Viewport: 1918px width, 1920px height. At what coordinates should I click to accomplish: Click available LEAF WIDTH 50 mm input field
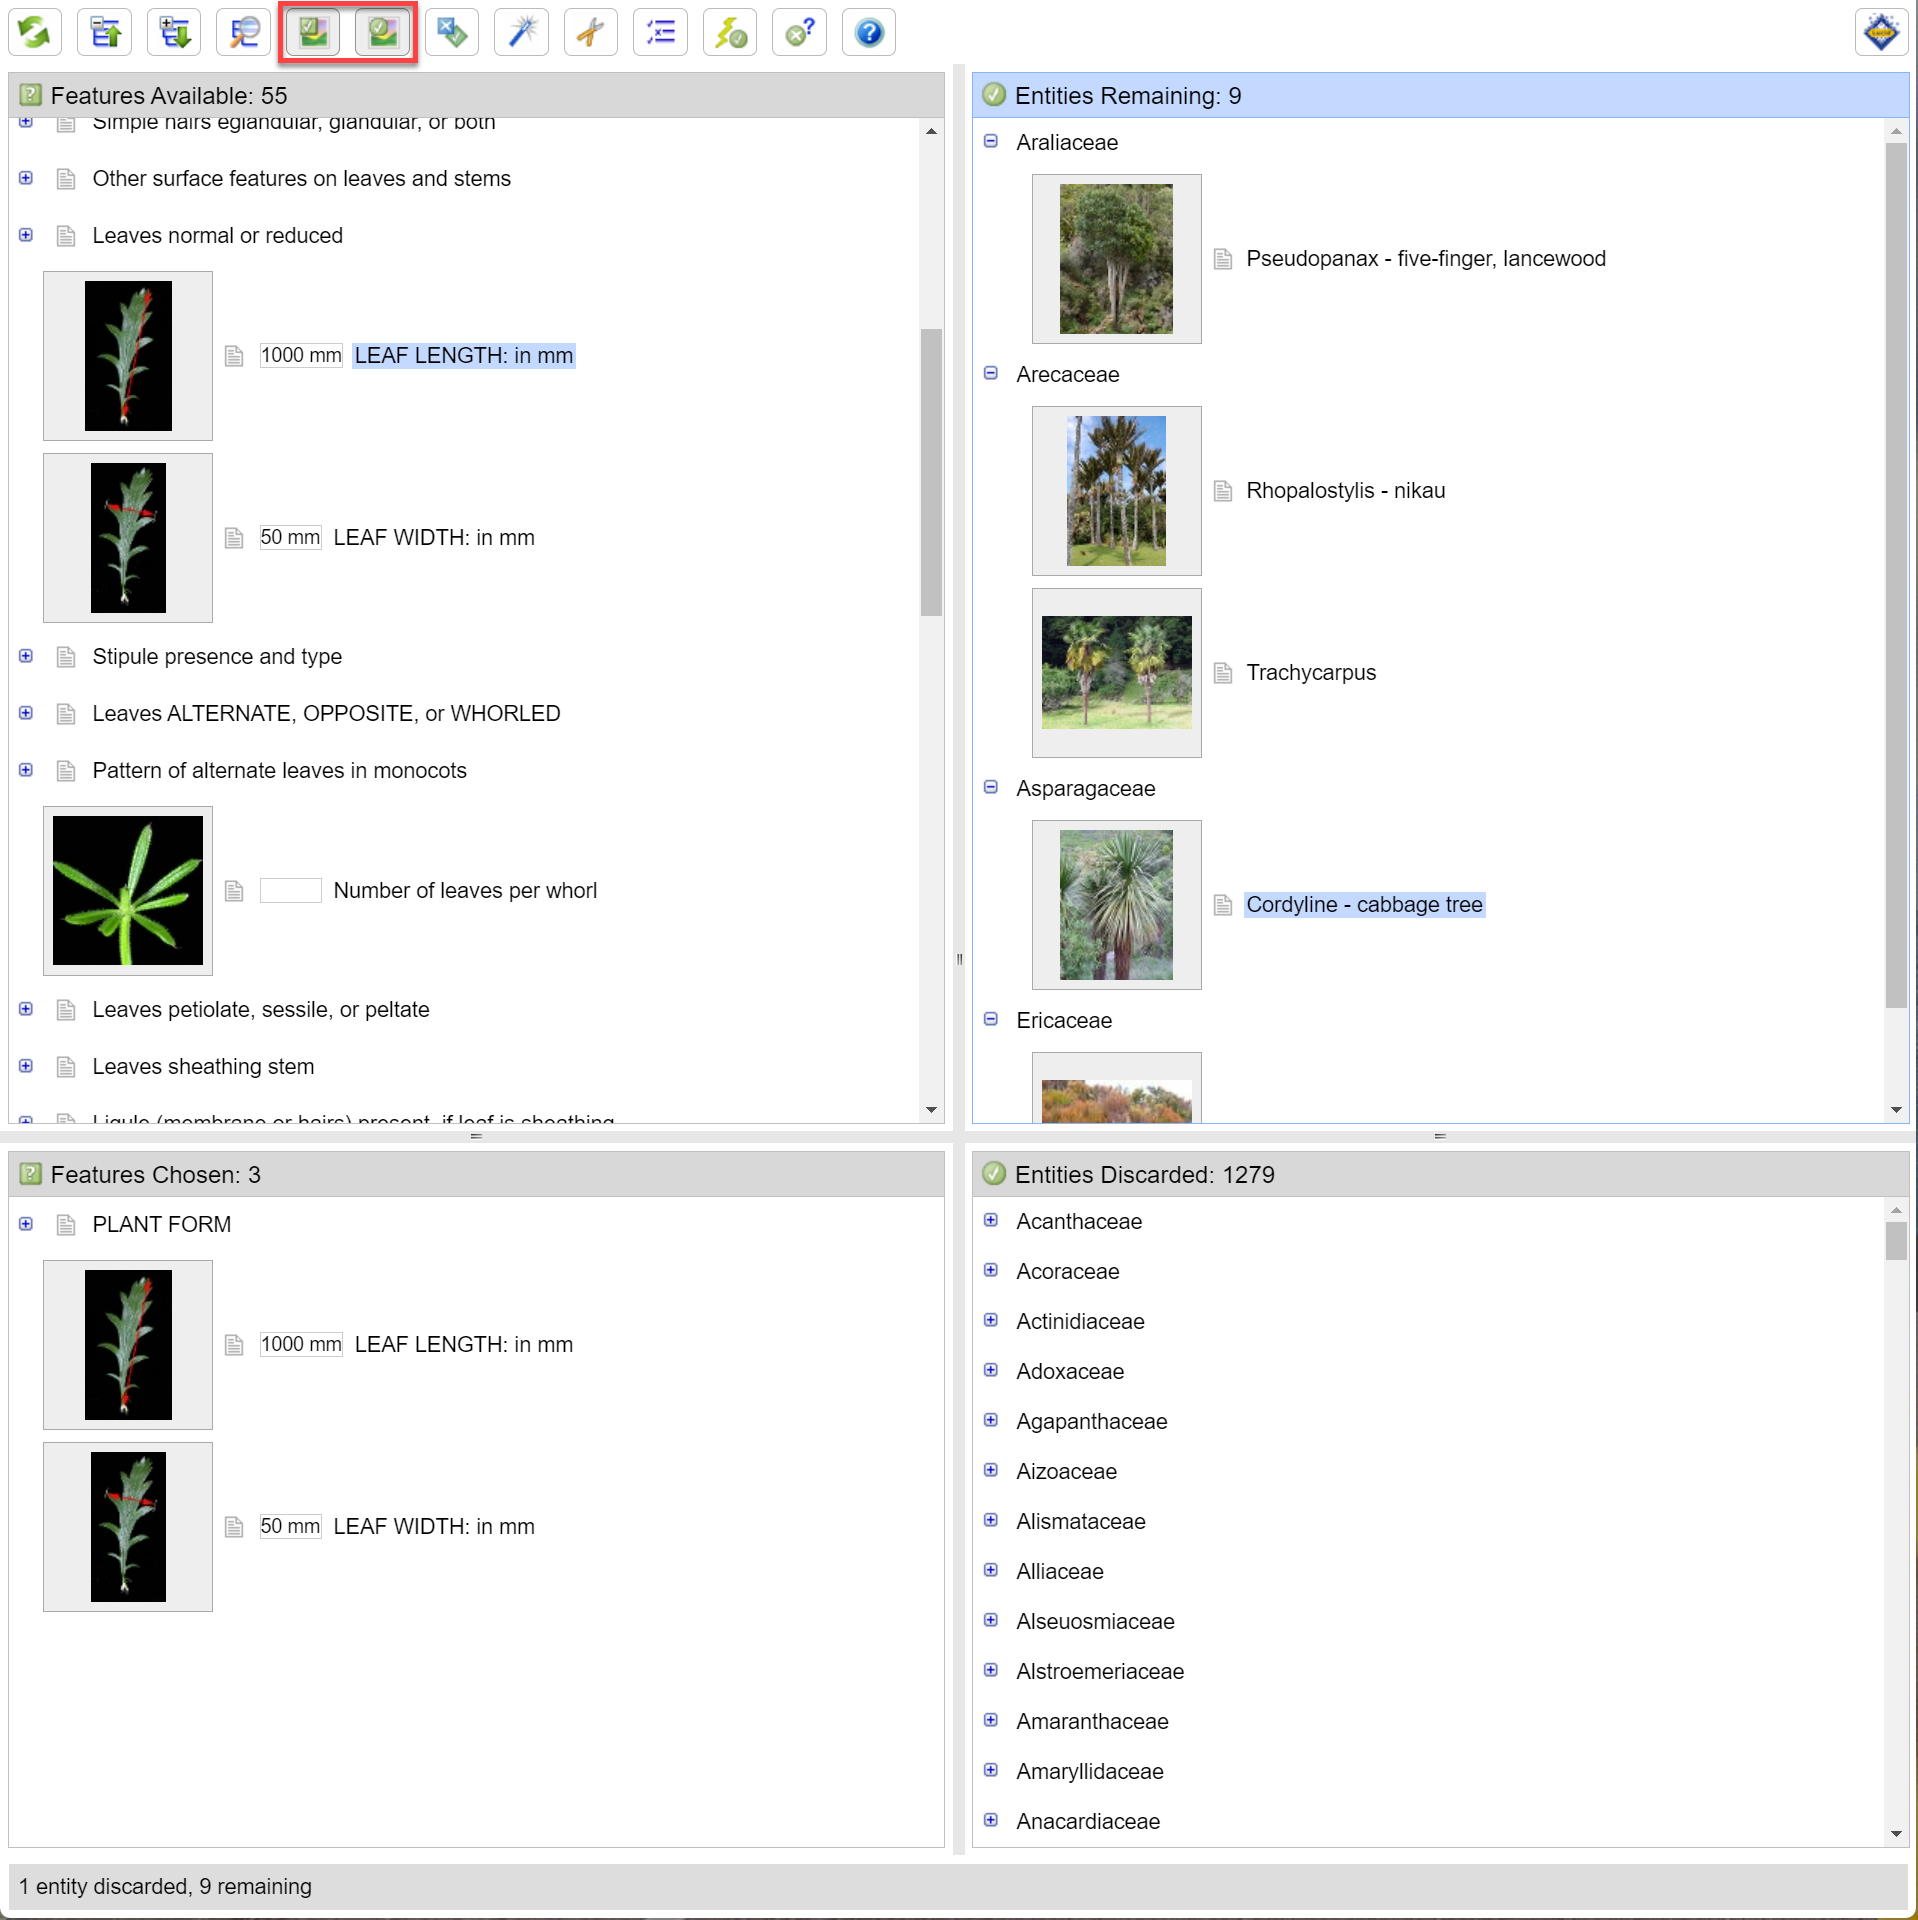(290, 538)
